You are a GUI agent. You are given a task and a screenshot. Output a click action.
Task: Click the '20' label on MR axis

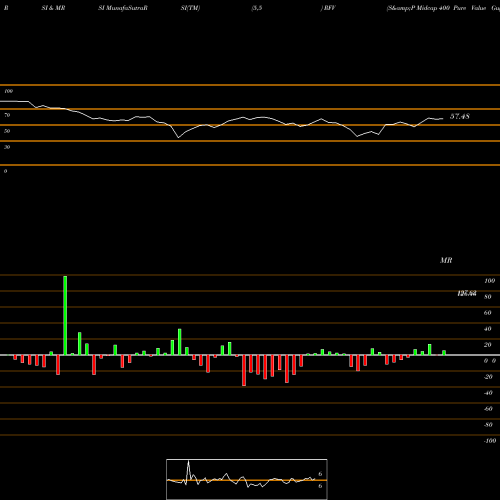(x=488, y=345)
